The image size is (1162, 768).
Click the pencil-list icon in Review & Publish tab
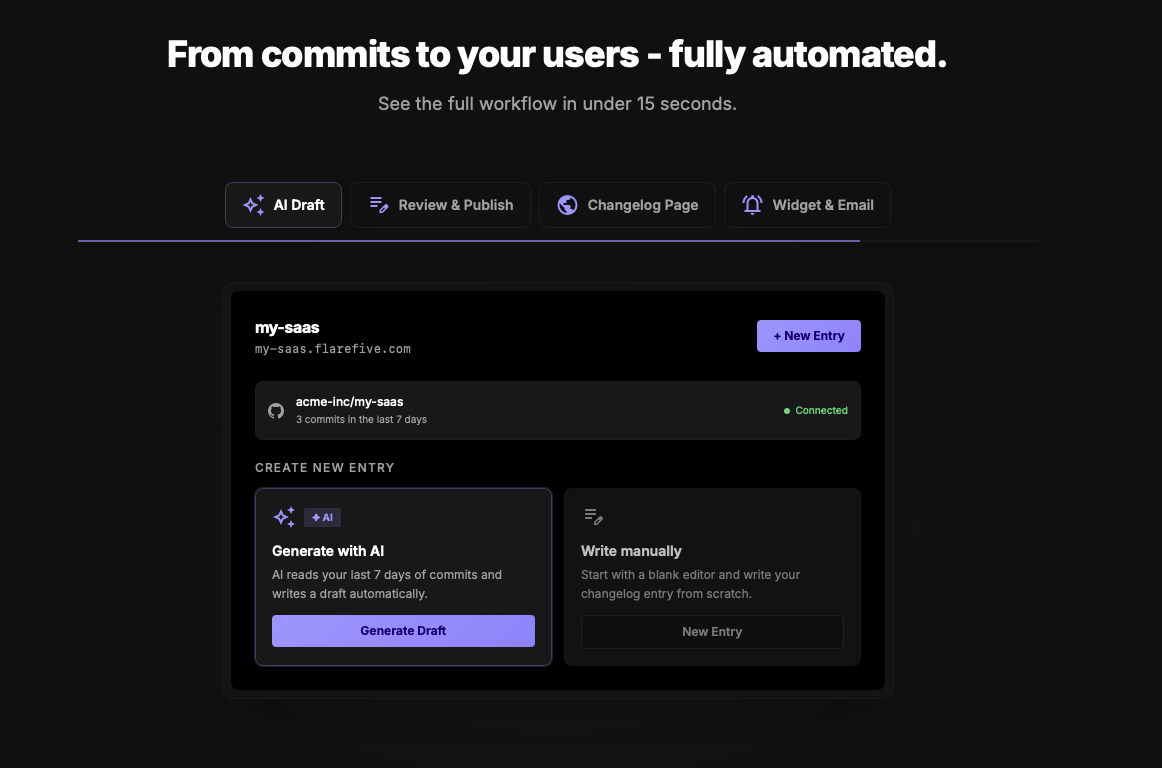tap(379, 205)
